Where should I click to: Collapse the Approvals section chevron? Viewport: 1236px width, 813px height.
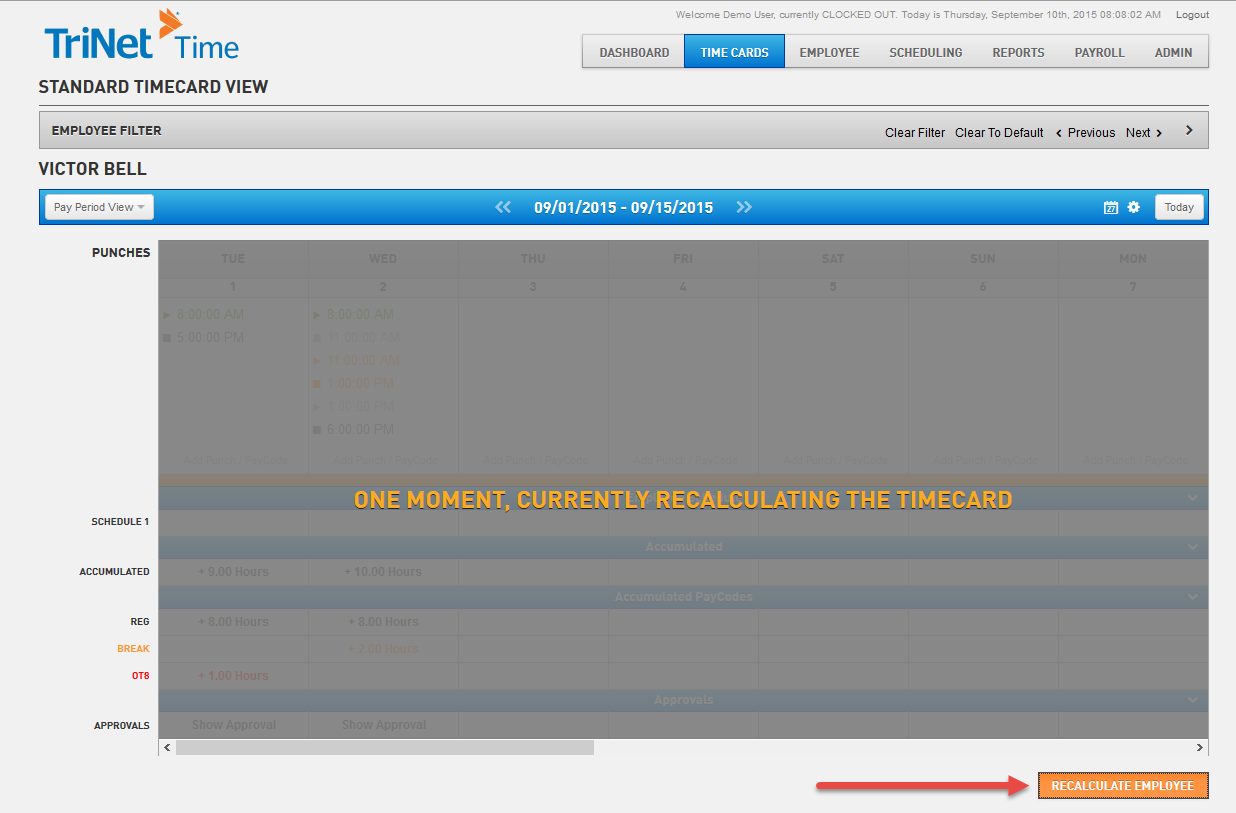(1192, 700)
